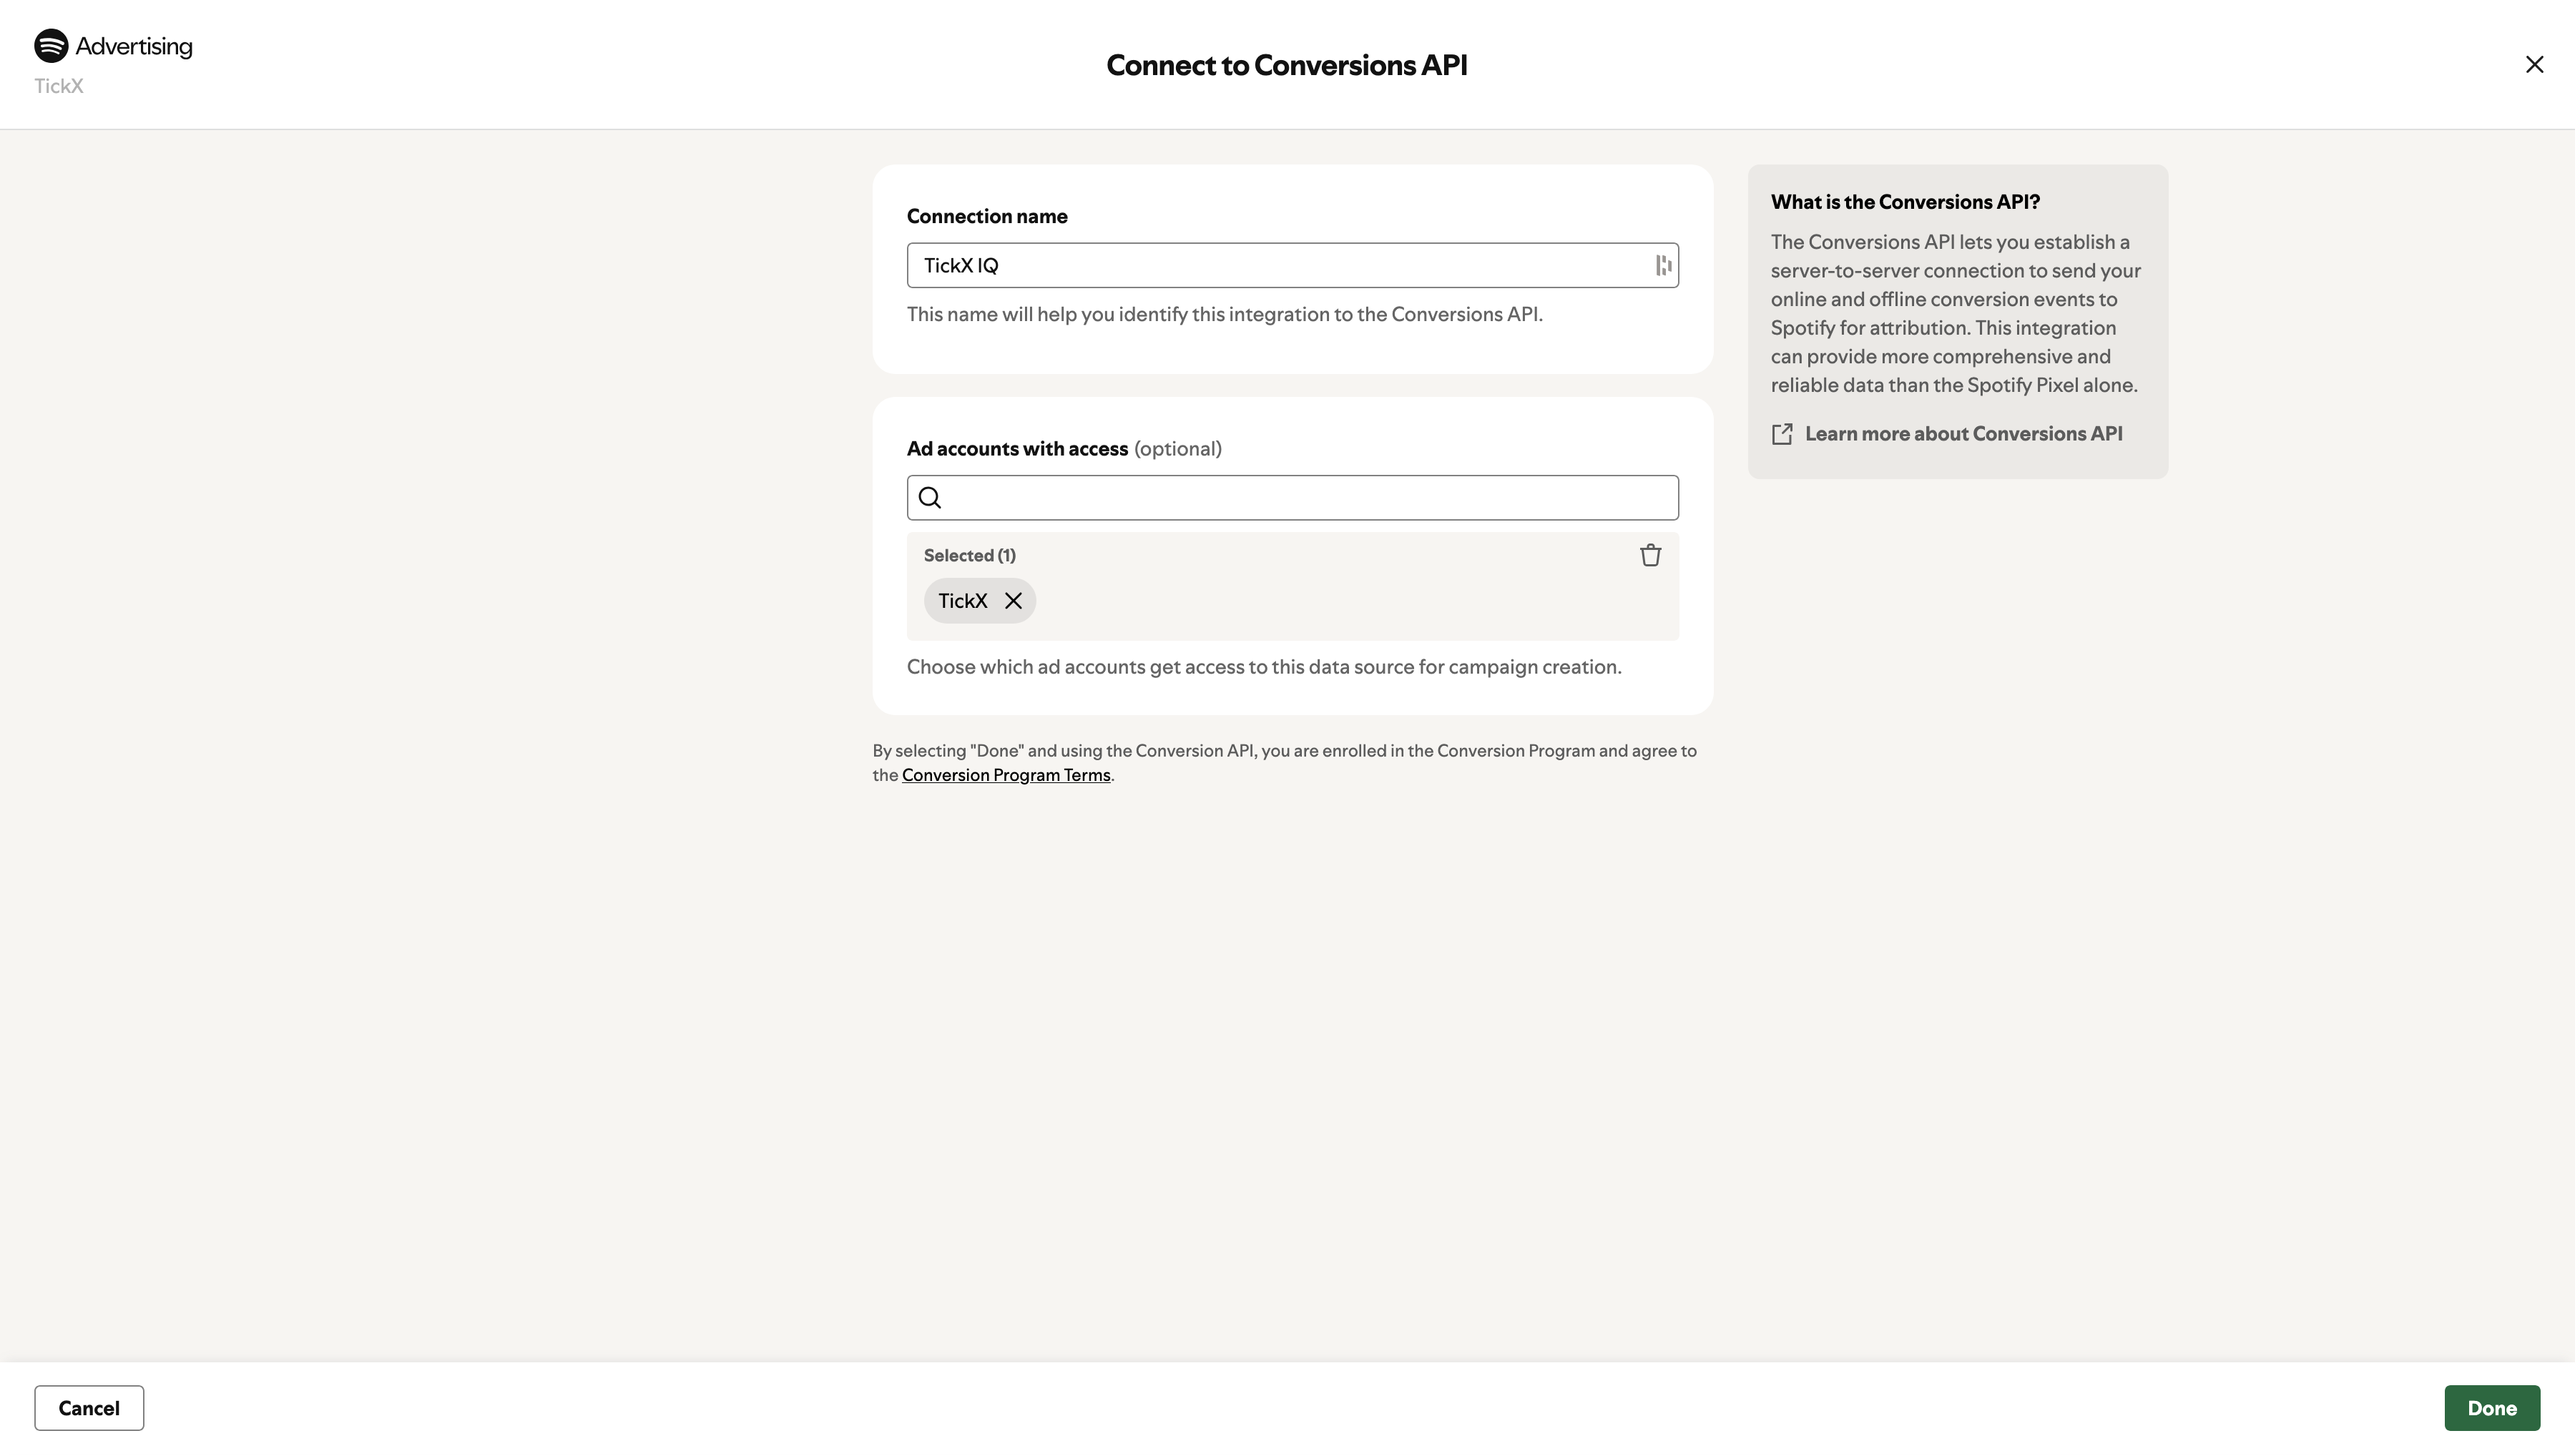
Task: Click the Spotify circle icon top left
Action: 49,44
